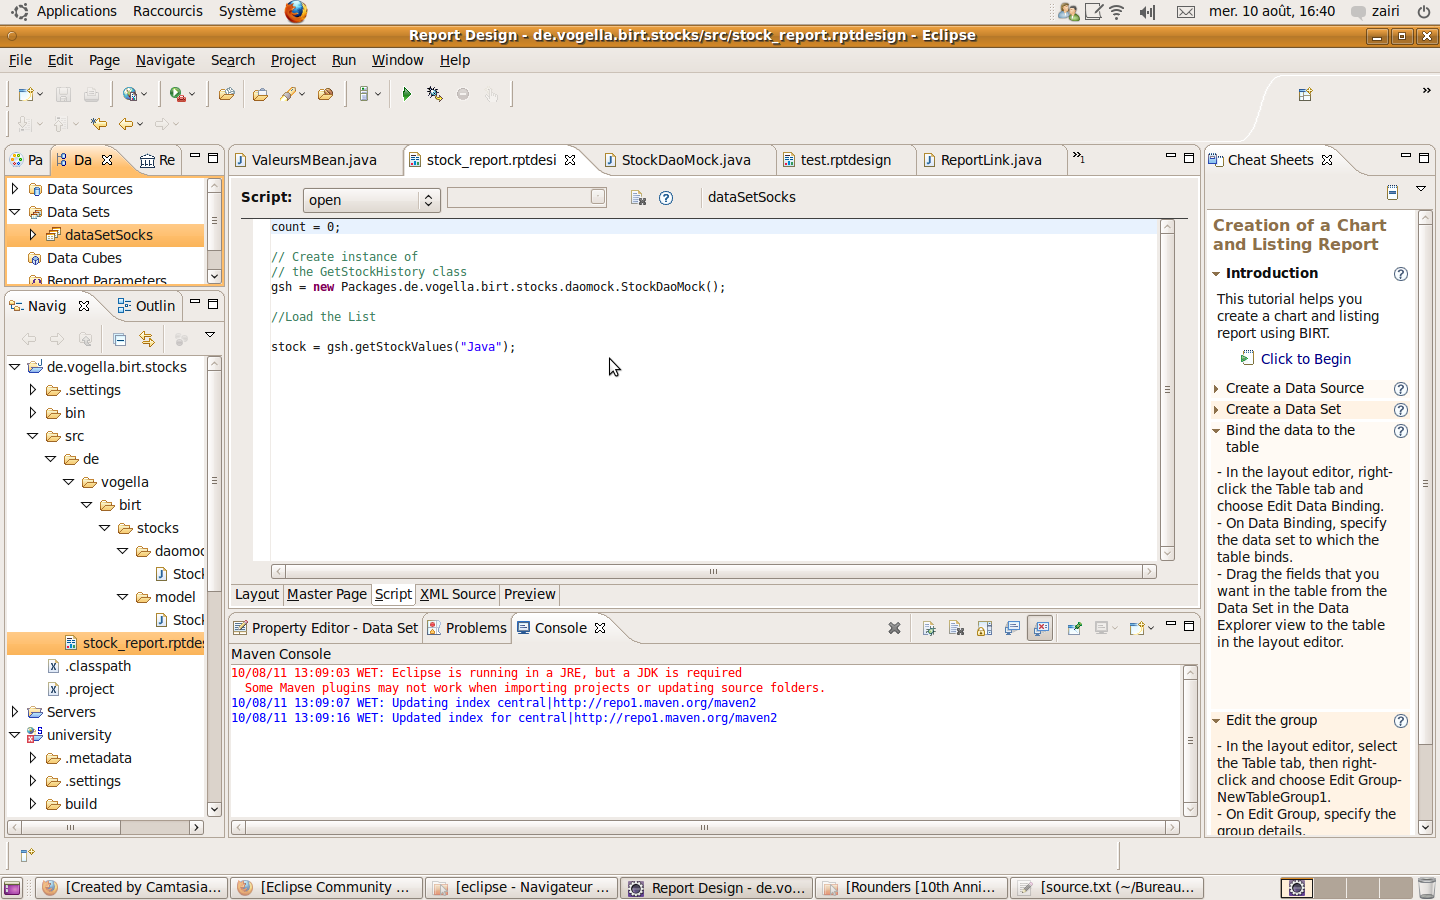This screenshot has height=900, width=1440.
Task: Click the Click to Begin link
Action: tap(1305, 359)
